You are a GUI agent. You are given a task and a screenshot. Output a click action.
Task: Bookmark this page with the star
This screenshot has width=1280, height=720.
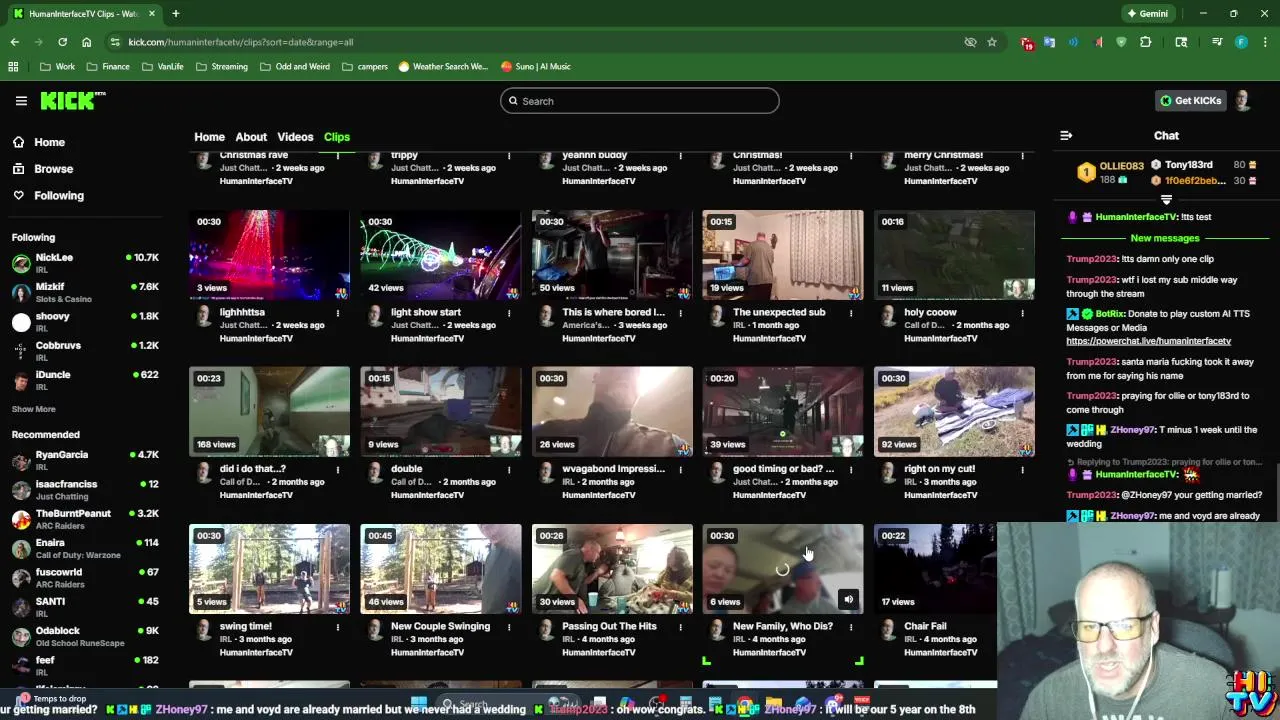pyautogui.click(x=992, y=42)
